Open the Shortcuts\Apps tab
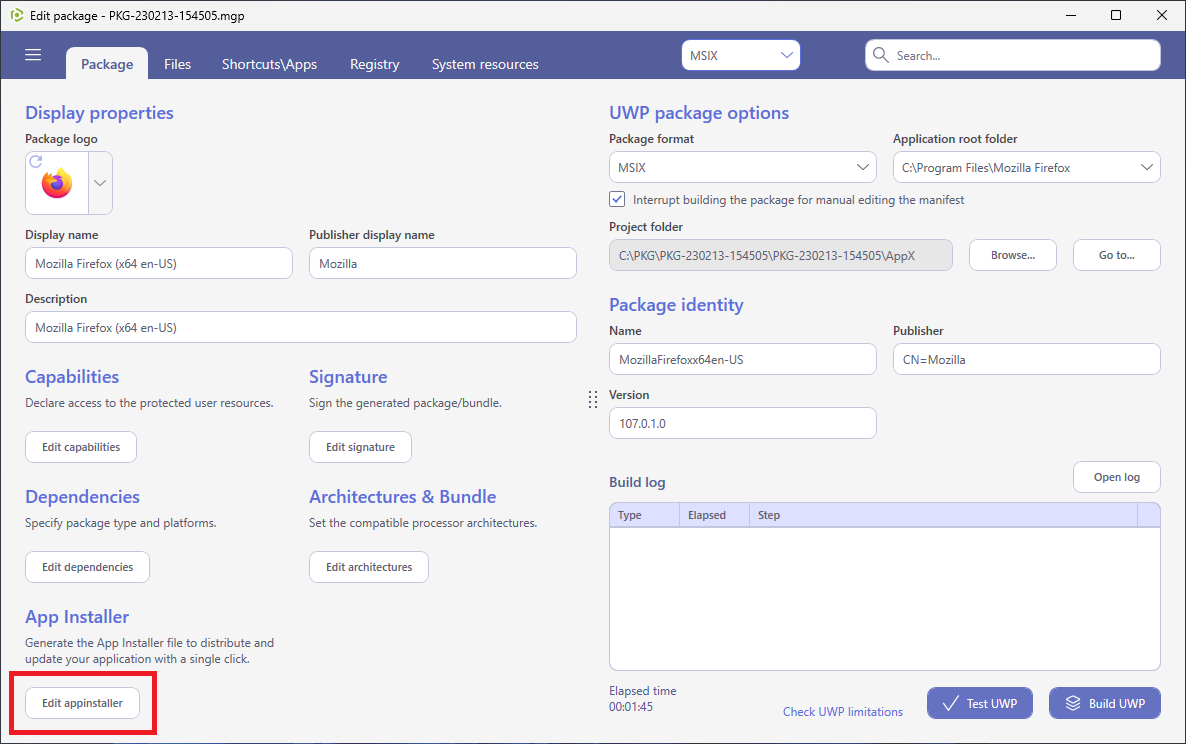 [269, 64]
